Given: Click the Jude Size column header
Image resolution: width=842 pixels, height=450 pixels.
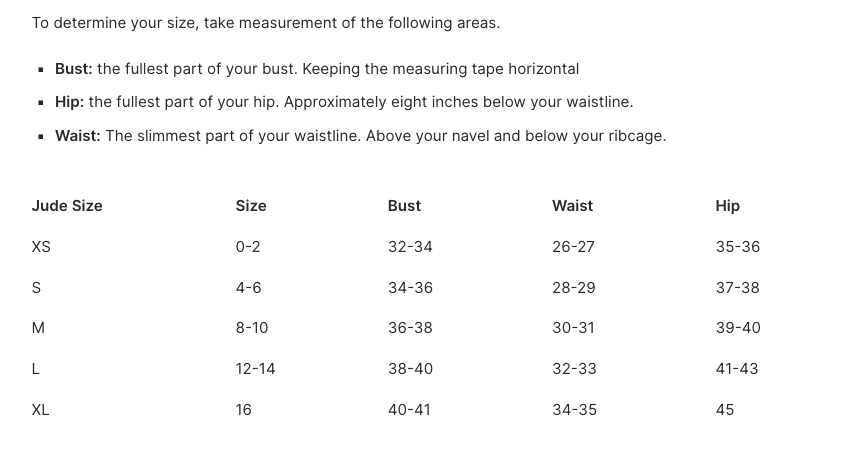Looking at the screenshot, I should (x=67, y=206).
